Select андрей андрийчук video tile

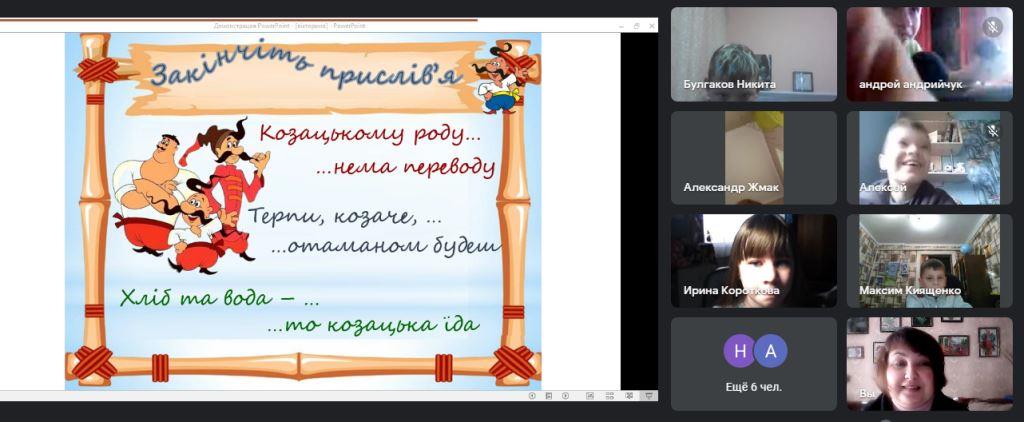[x=929, y=54]
